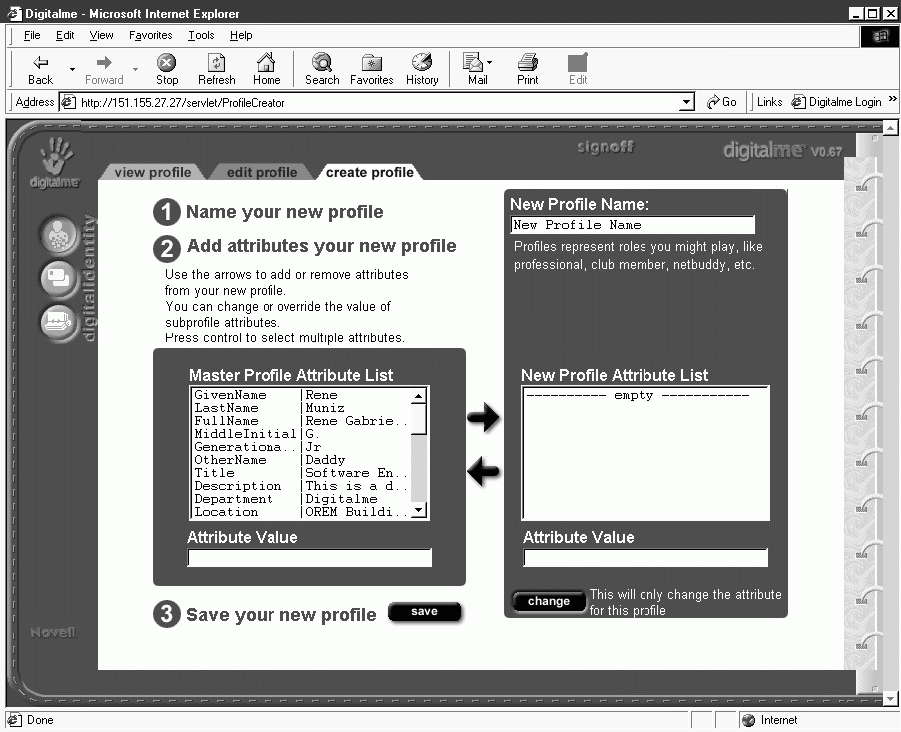Open the cards sidebar icon
The image size is (901, 732).
pyautogui.click(x=59, y=279)
